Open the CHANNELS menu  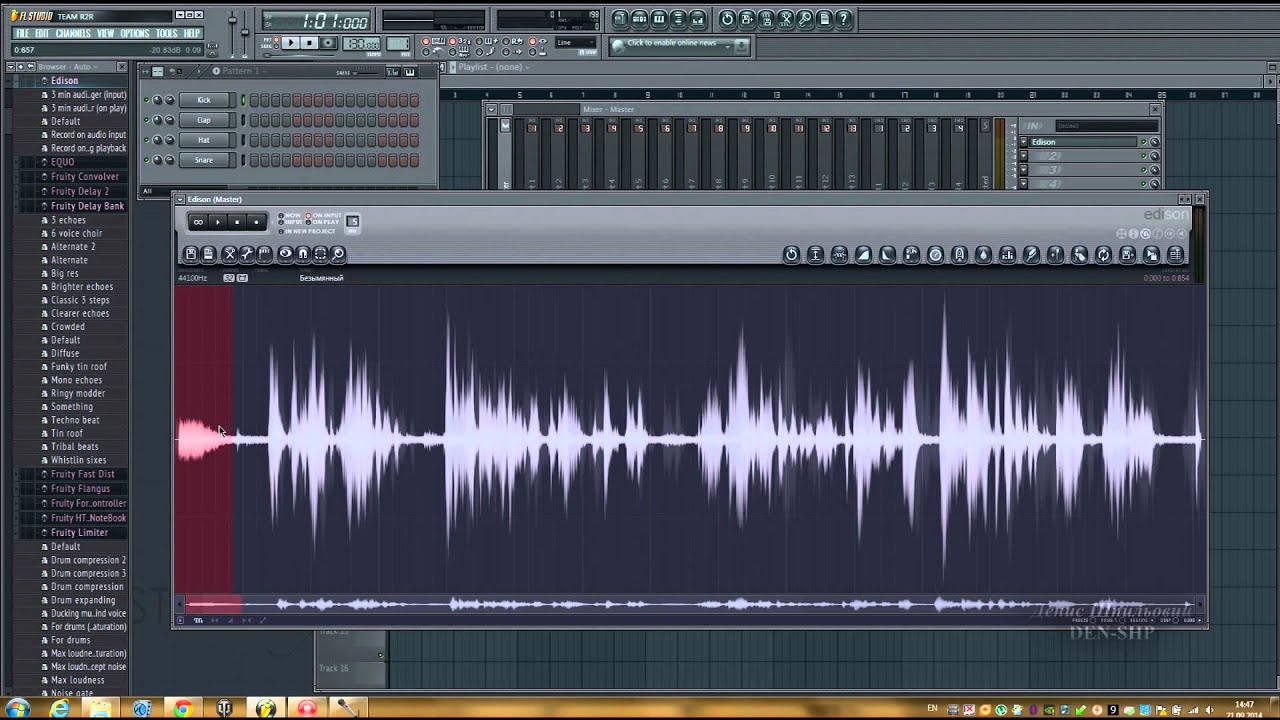[73, 33]
